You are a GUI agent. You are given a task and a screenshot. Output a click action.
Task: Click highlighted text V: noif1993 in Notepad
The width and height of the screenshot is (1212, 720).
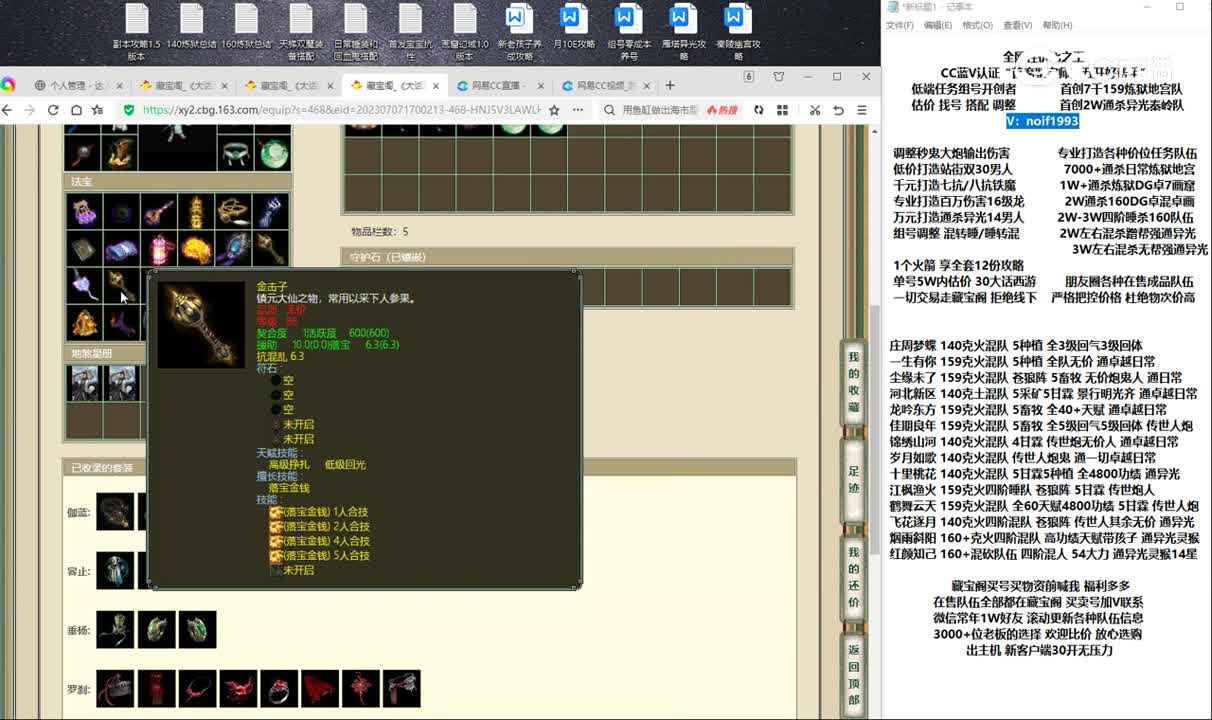(1042, 121)
